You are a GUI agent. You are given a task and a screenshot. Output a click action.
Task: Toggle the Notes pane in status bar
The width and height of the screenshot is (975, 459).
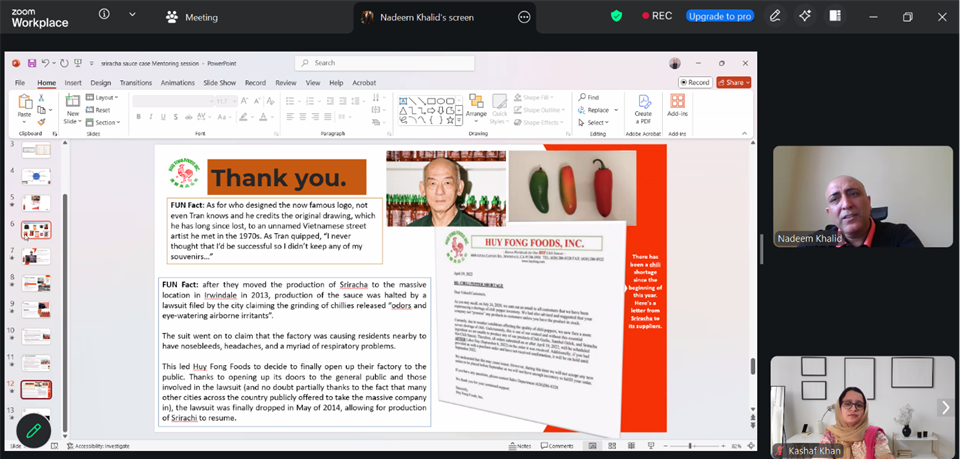(x=520, y=446)
